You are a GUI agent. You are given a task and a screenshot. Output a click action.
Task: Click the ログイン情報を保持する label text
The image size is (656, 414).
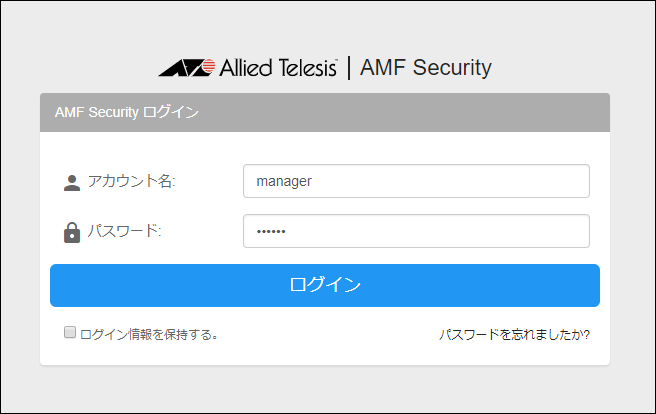click(x=149, y=334)
